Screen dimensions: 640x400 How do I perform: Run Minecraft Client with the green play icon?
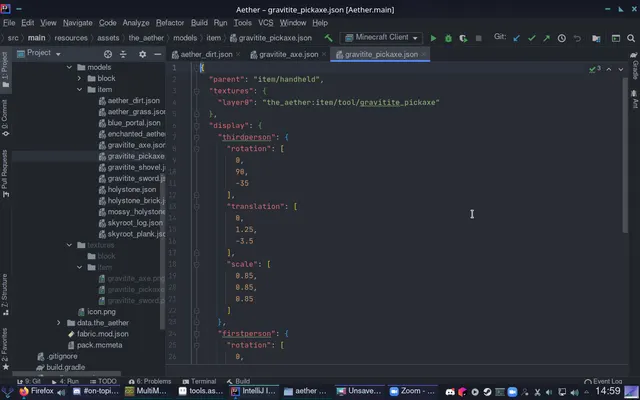(433, 38)
